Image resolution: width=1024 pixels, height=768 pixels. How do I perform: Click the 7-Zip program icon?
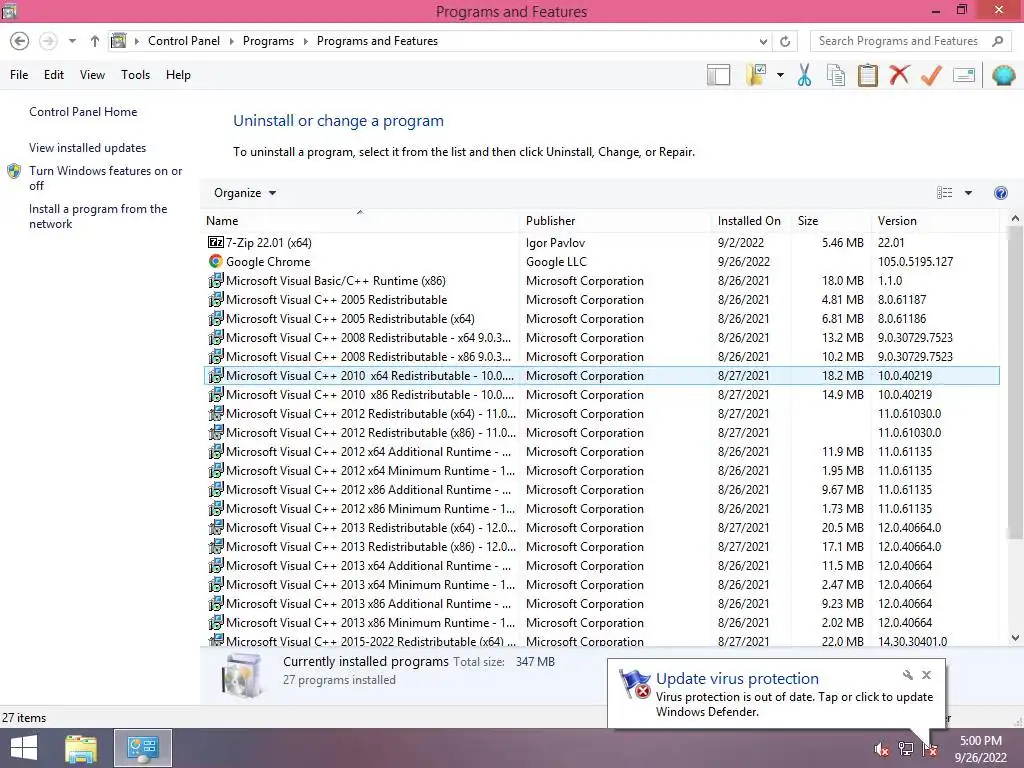[x=216, y=243]
